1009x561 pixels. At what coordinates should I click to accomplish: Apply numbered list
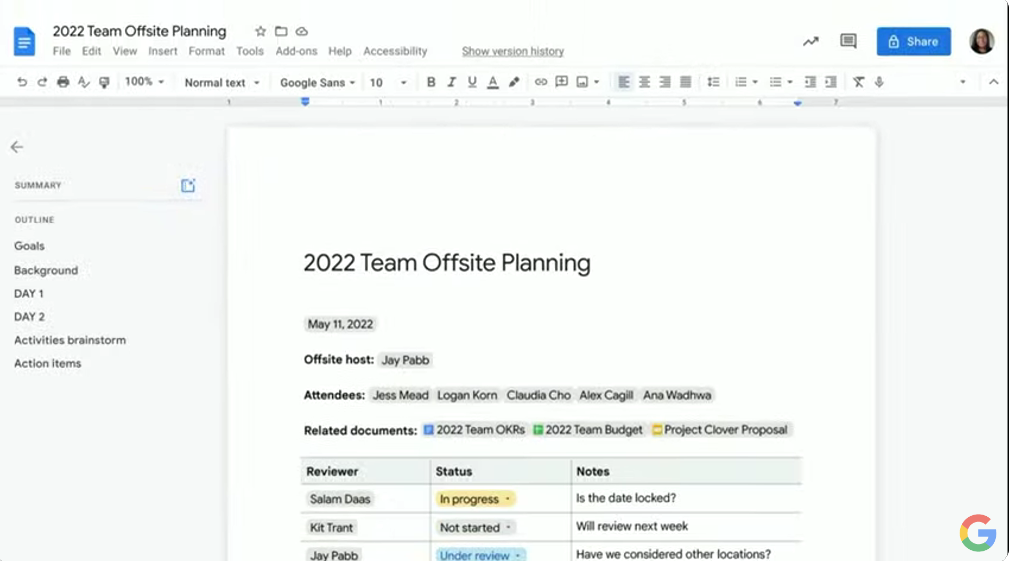tap(741, 82)
